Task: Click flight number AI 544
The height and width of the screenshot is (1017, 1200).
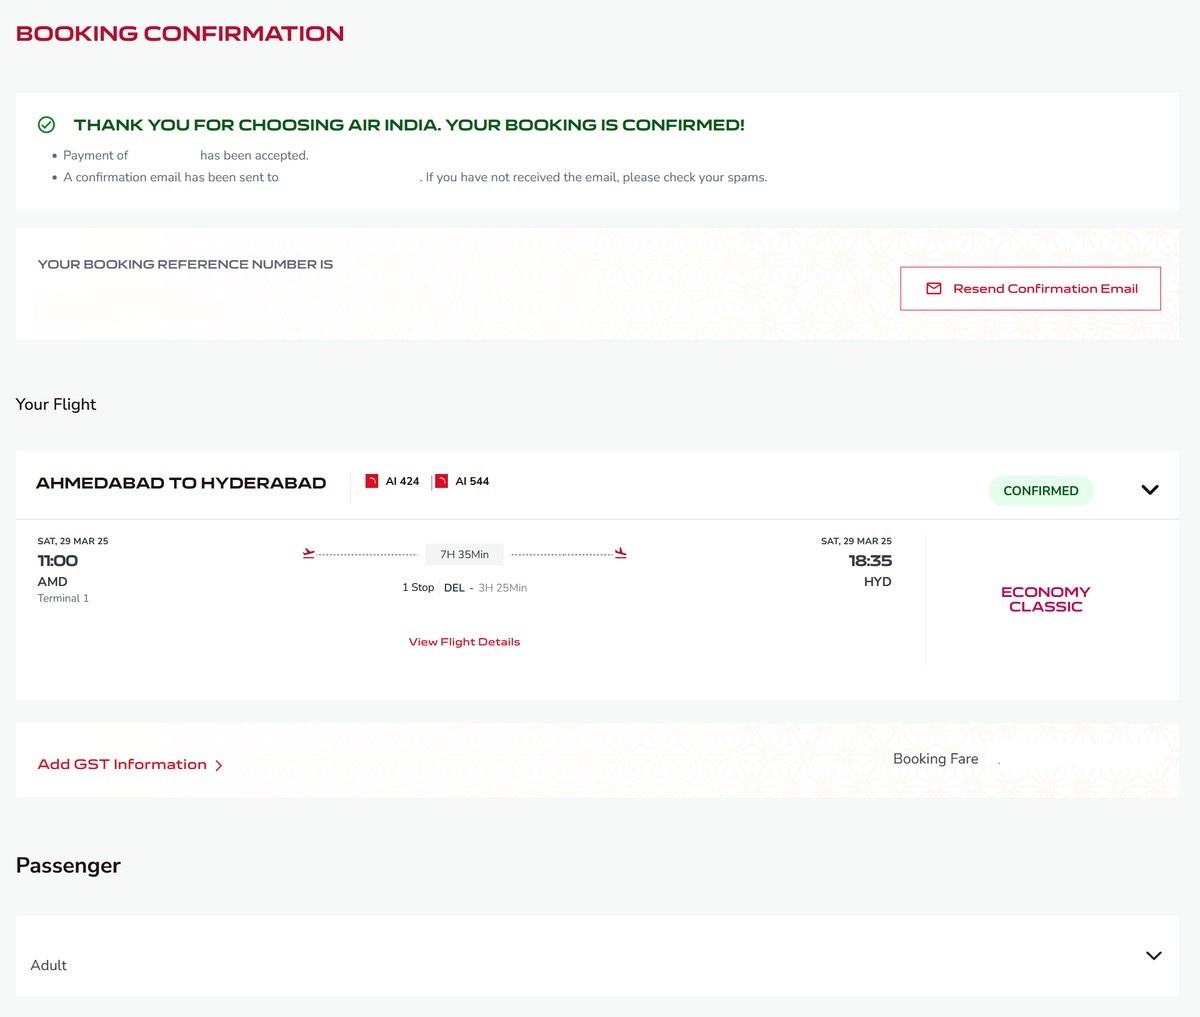Action: tap(472, 481)
